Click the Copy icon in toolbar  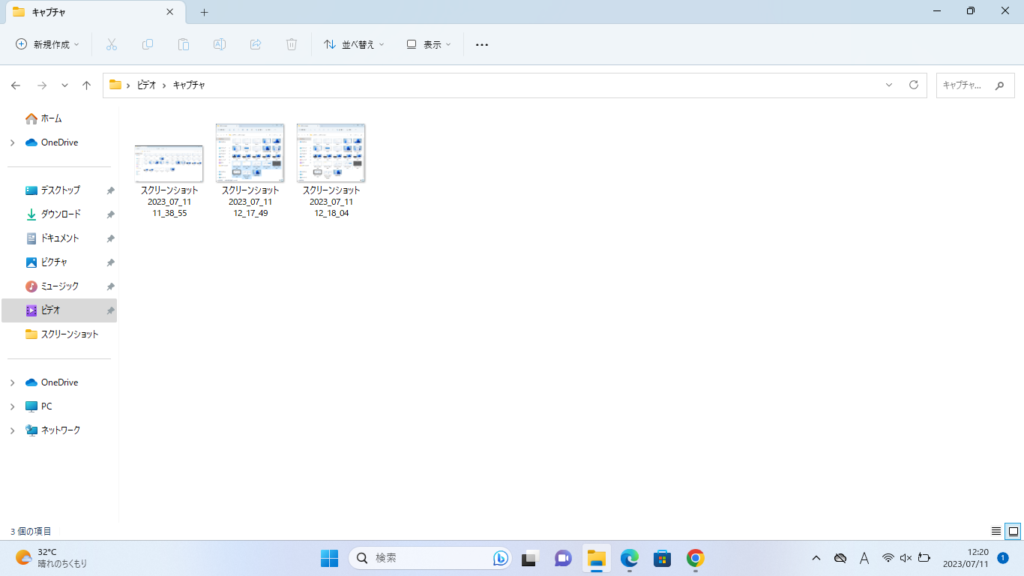pos(147,44)
